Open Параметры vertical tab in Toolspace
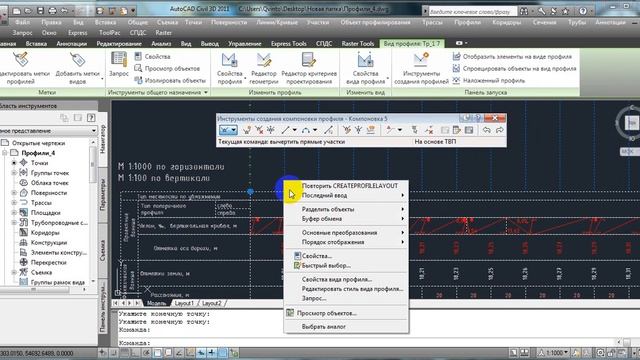Viewport: 640px width, 360px height. click(x=103, y=195)
